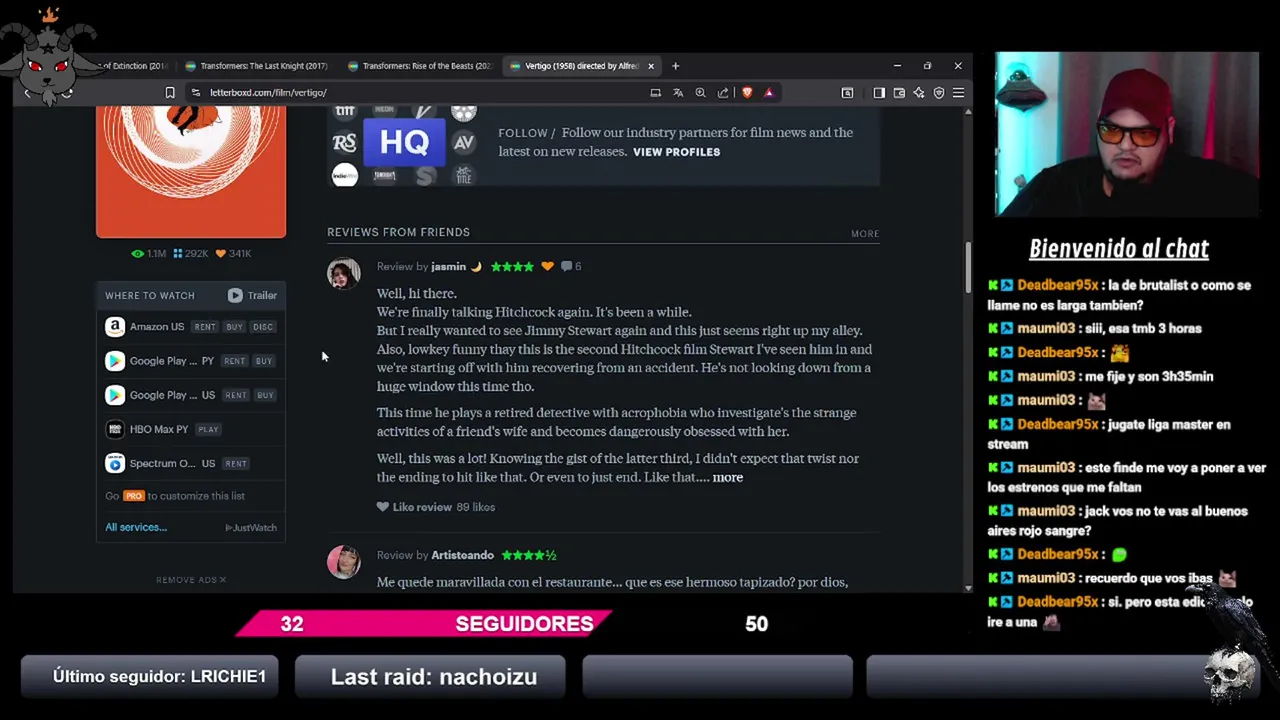Click PLAY for HBO Max PY

click(x=208, y=429)
